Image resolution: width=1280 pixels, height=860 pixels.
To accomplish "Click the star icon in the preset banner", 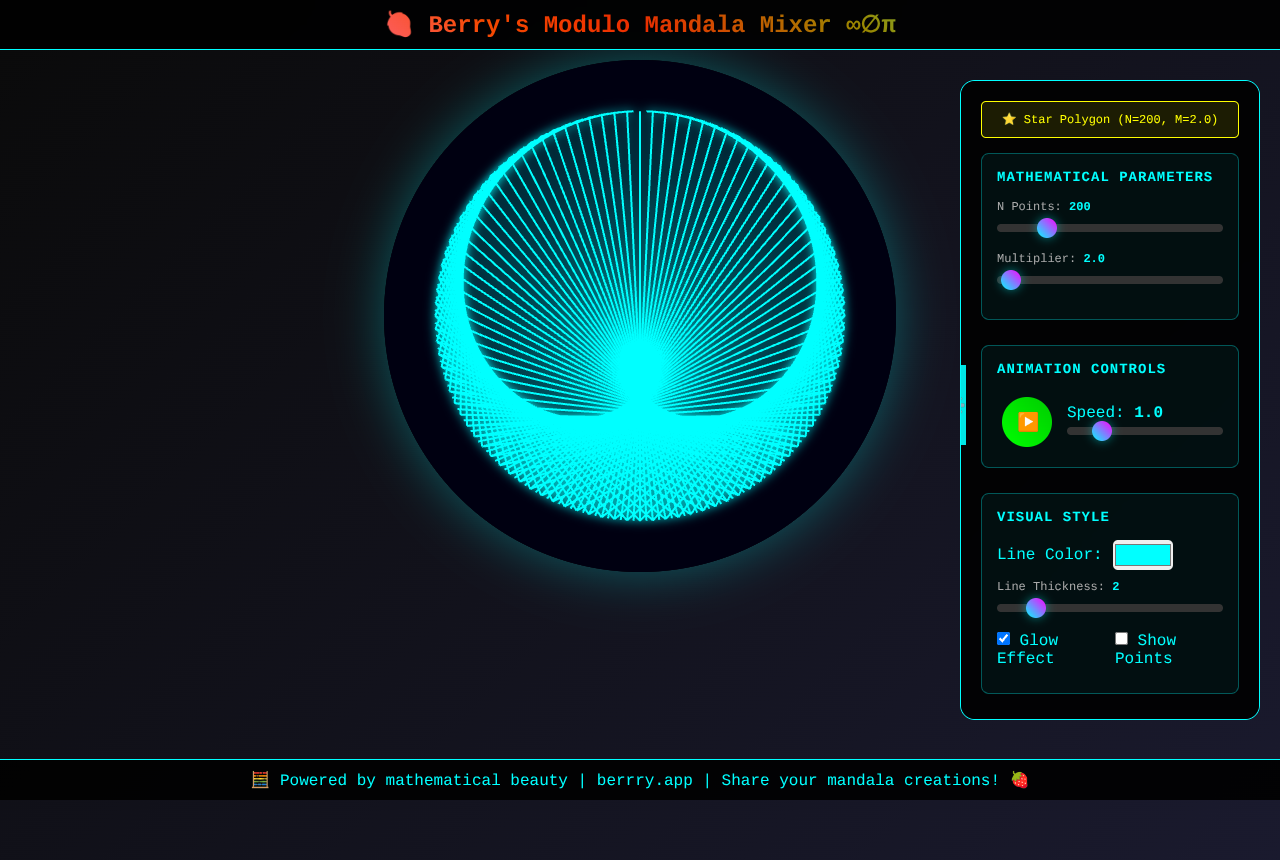I will pyautogui.click(x=1009, y=119).
